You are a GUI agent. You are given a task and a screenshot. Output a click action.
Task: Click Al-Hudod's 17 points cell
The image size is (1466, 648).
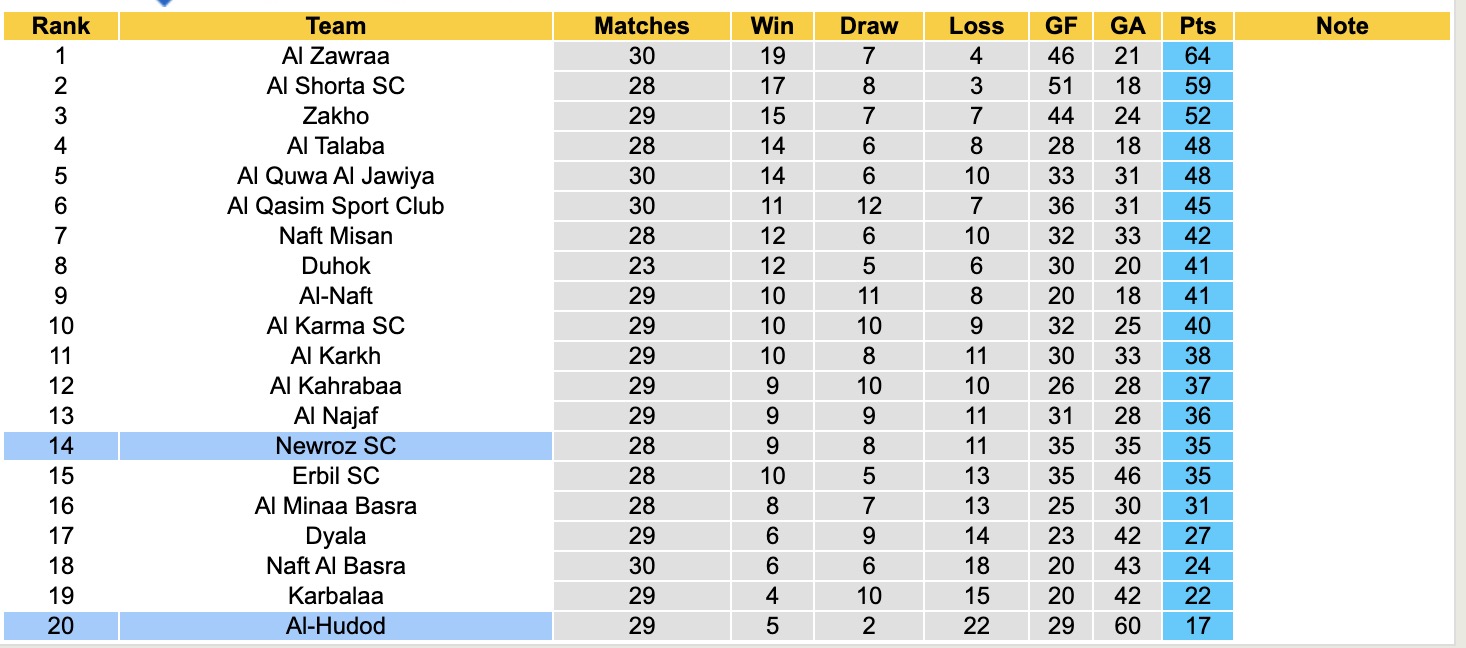tap(1197, 626)
